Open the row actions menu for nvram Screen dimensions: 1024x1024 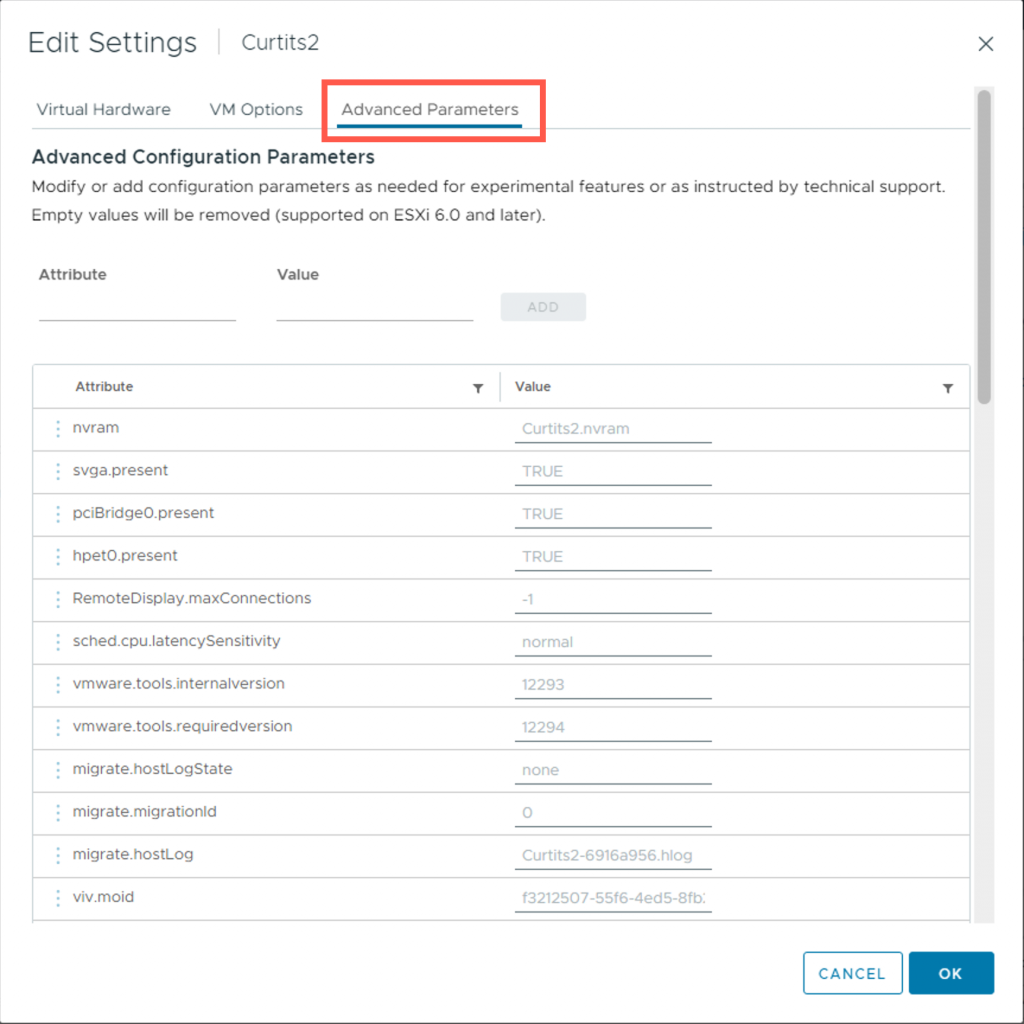pyautogui.click(x=58, y=428)
